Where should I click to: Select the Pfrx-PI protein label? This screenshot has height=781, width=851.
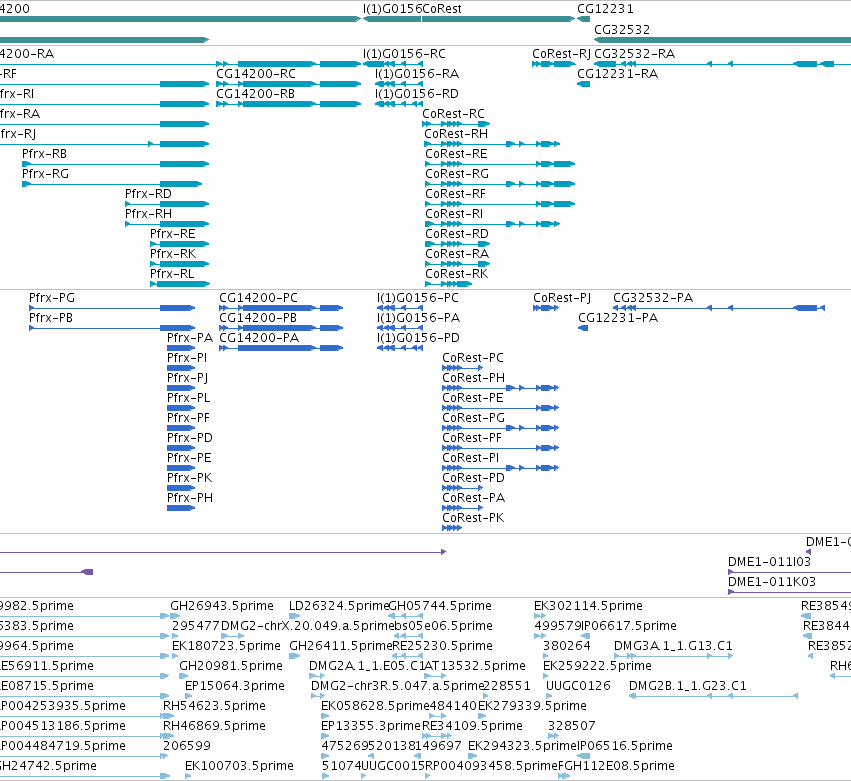(x=187, y=358)
